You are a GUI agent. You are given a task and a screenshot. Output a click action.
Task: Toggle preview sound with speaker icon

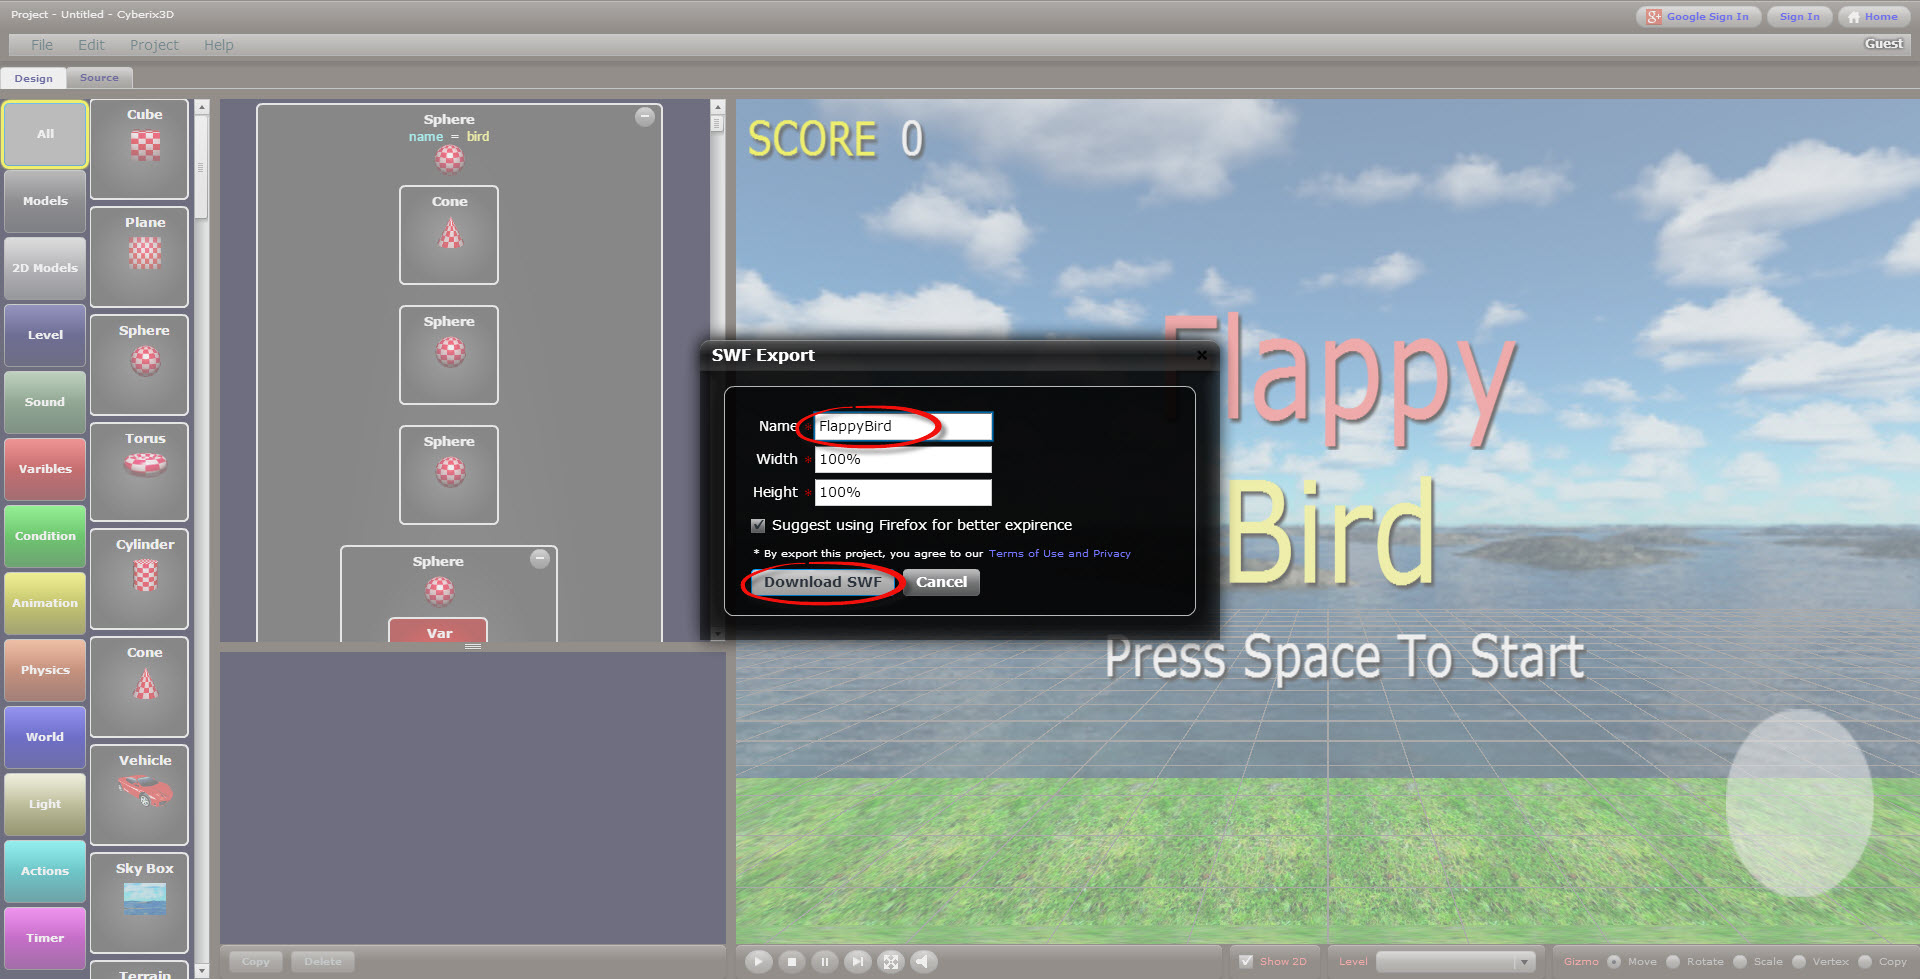click(x=924, y=962)
